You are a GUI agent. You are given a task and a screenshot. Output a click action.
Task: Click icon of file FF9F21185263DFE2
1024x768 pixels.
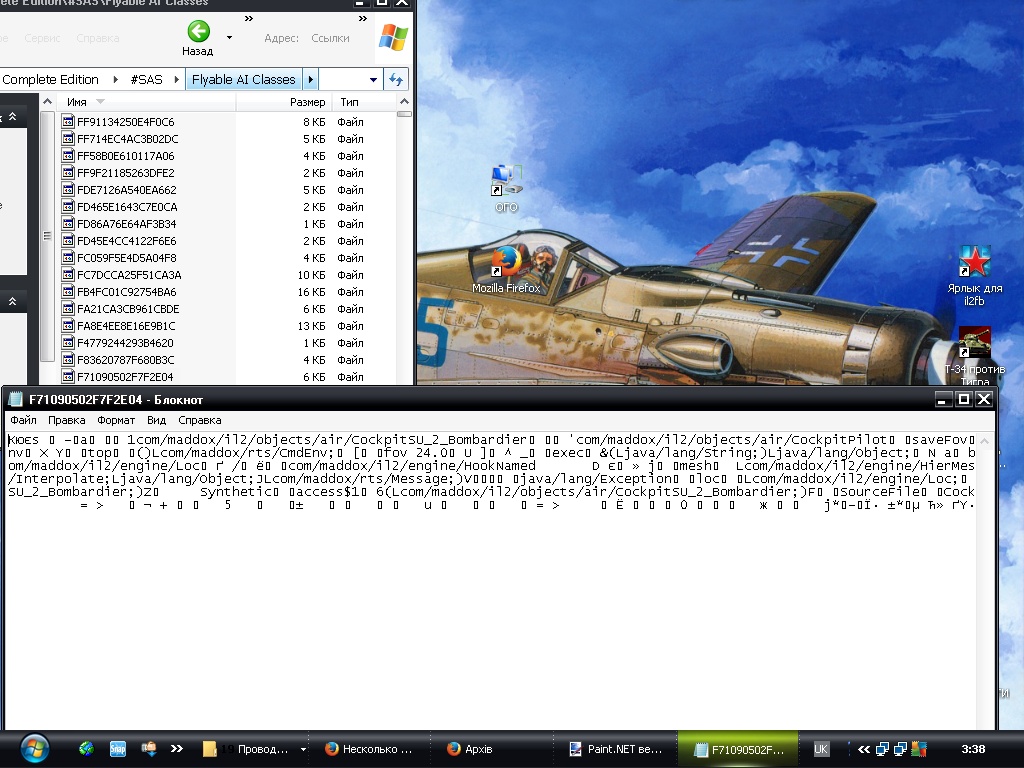(68, 172)
